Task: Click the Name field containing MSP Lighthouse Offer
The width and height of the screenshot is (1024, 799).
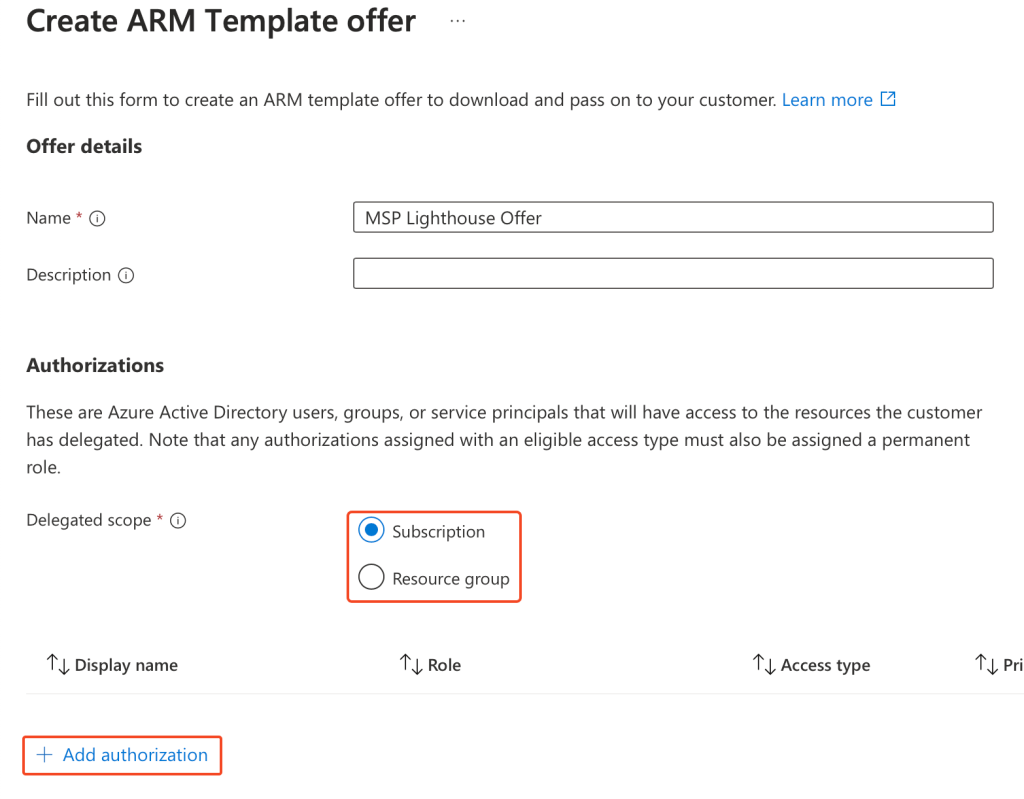Action: 672,218
